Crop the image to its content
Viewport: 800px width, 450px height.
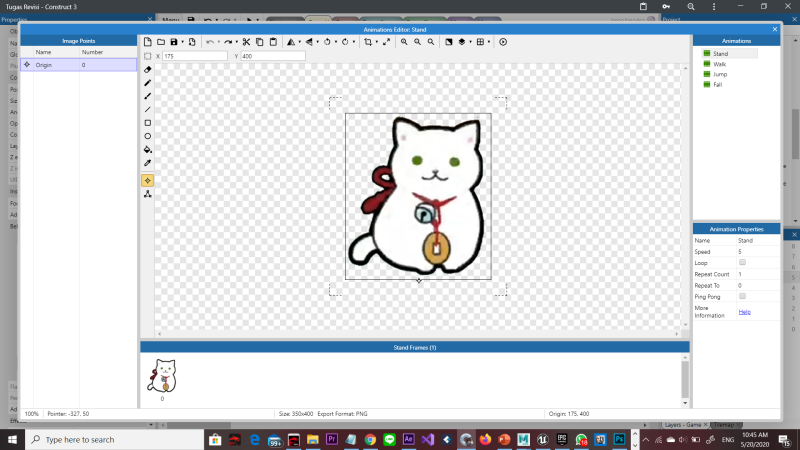368,42
